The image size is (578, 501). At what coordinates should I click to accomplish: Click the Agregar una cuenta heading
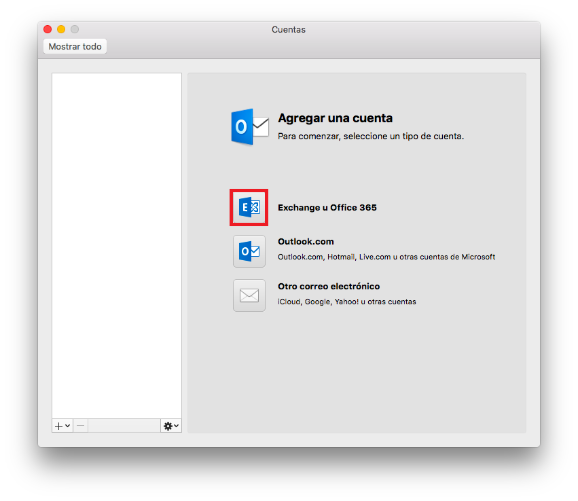[335, 118]
